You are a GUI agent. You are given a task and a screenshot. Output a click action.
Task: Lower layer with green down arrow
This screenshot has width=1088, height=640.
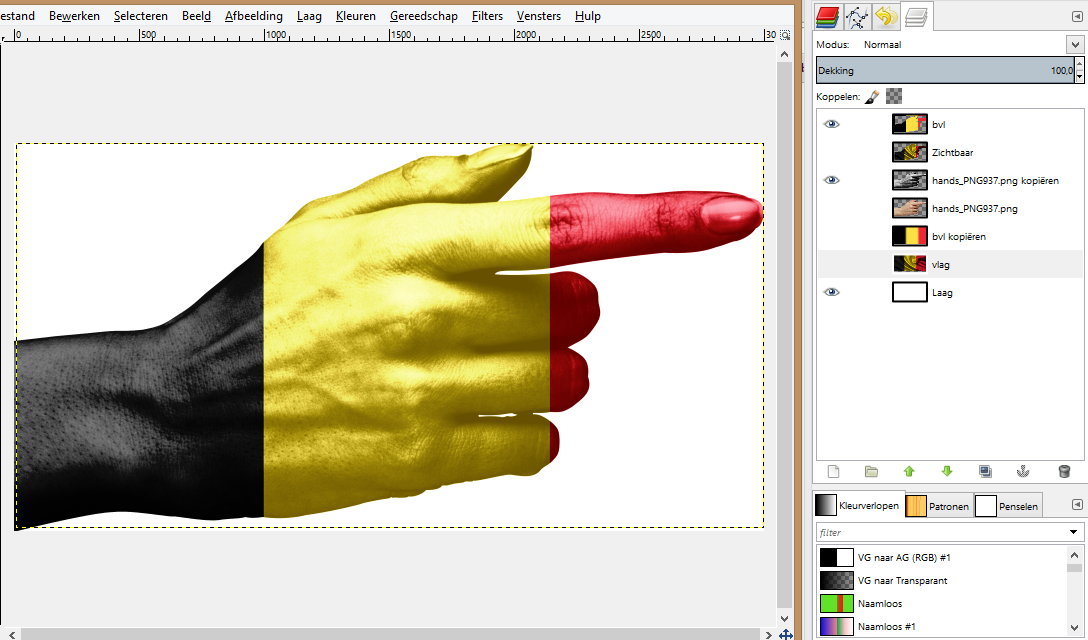pyautogui.click(x=947, y=471)
